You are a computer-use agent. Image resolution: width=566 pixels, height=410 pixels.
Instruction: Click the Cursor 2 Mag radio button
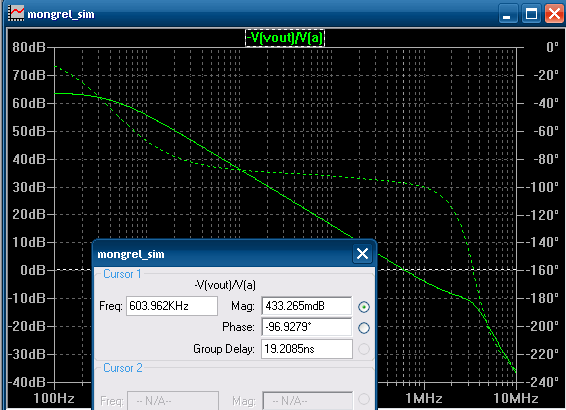pyautogui.click(x=364, y=399)
